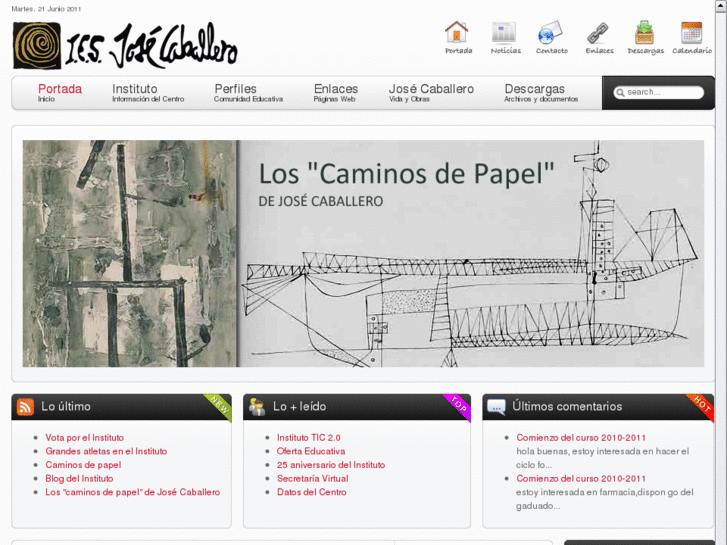Screen dimensions: 727x545
Task: Open the Caminos de papel link
Action: point(83,465)
